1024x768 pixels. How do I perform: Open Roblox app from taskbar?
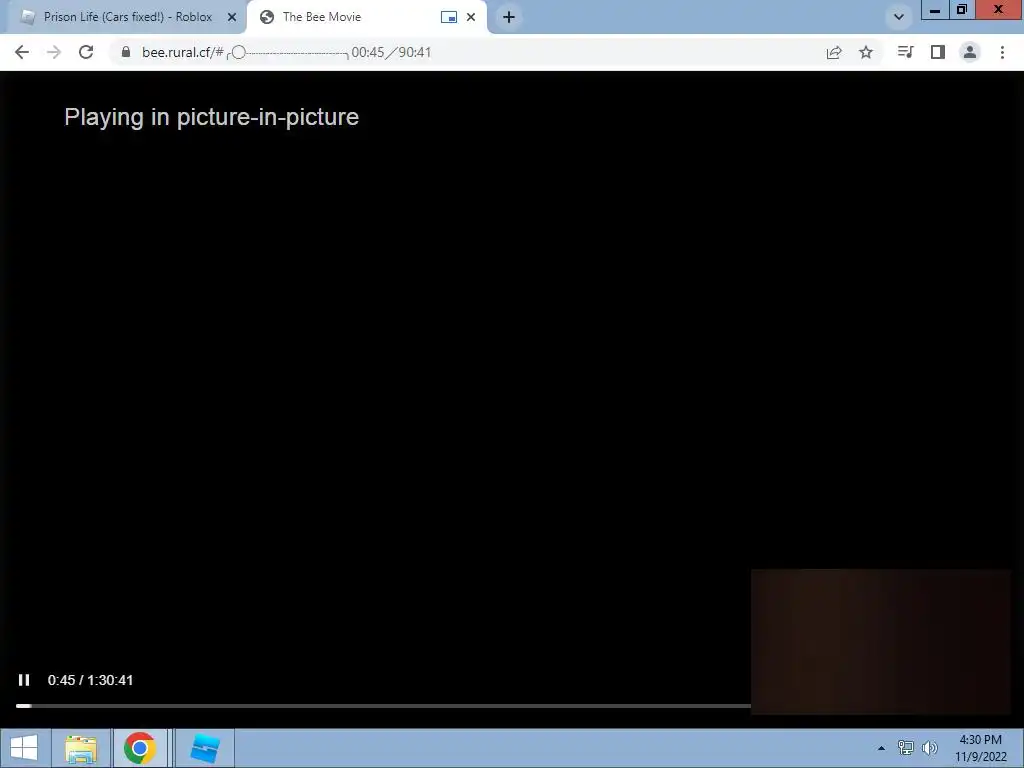205,748
